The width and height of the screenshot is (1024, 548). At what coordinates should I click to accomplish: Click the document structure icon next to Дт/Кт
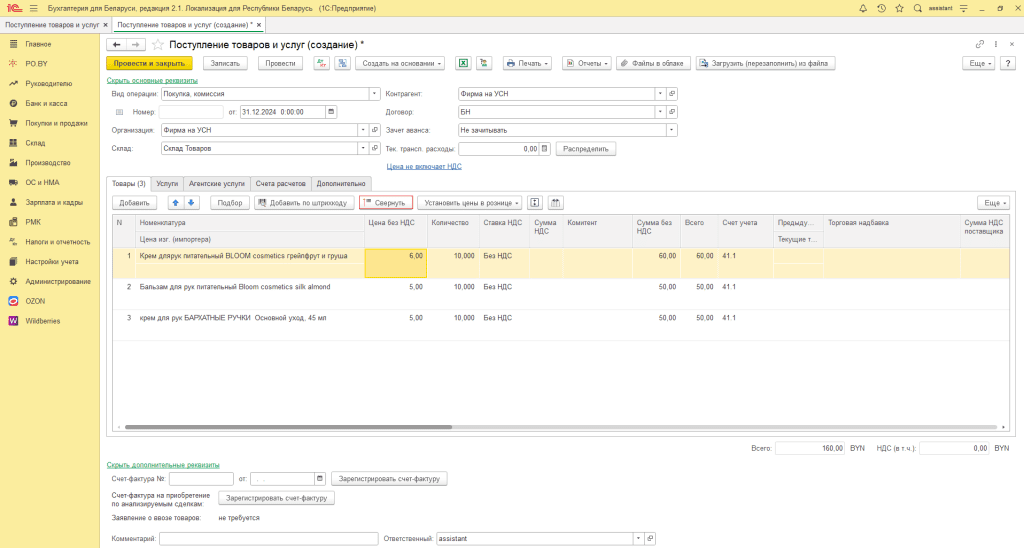click(342, 63)
